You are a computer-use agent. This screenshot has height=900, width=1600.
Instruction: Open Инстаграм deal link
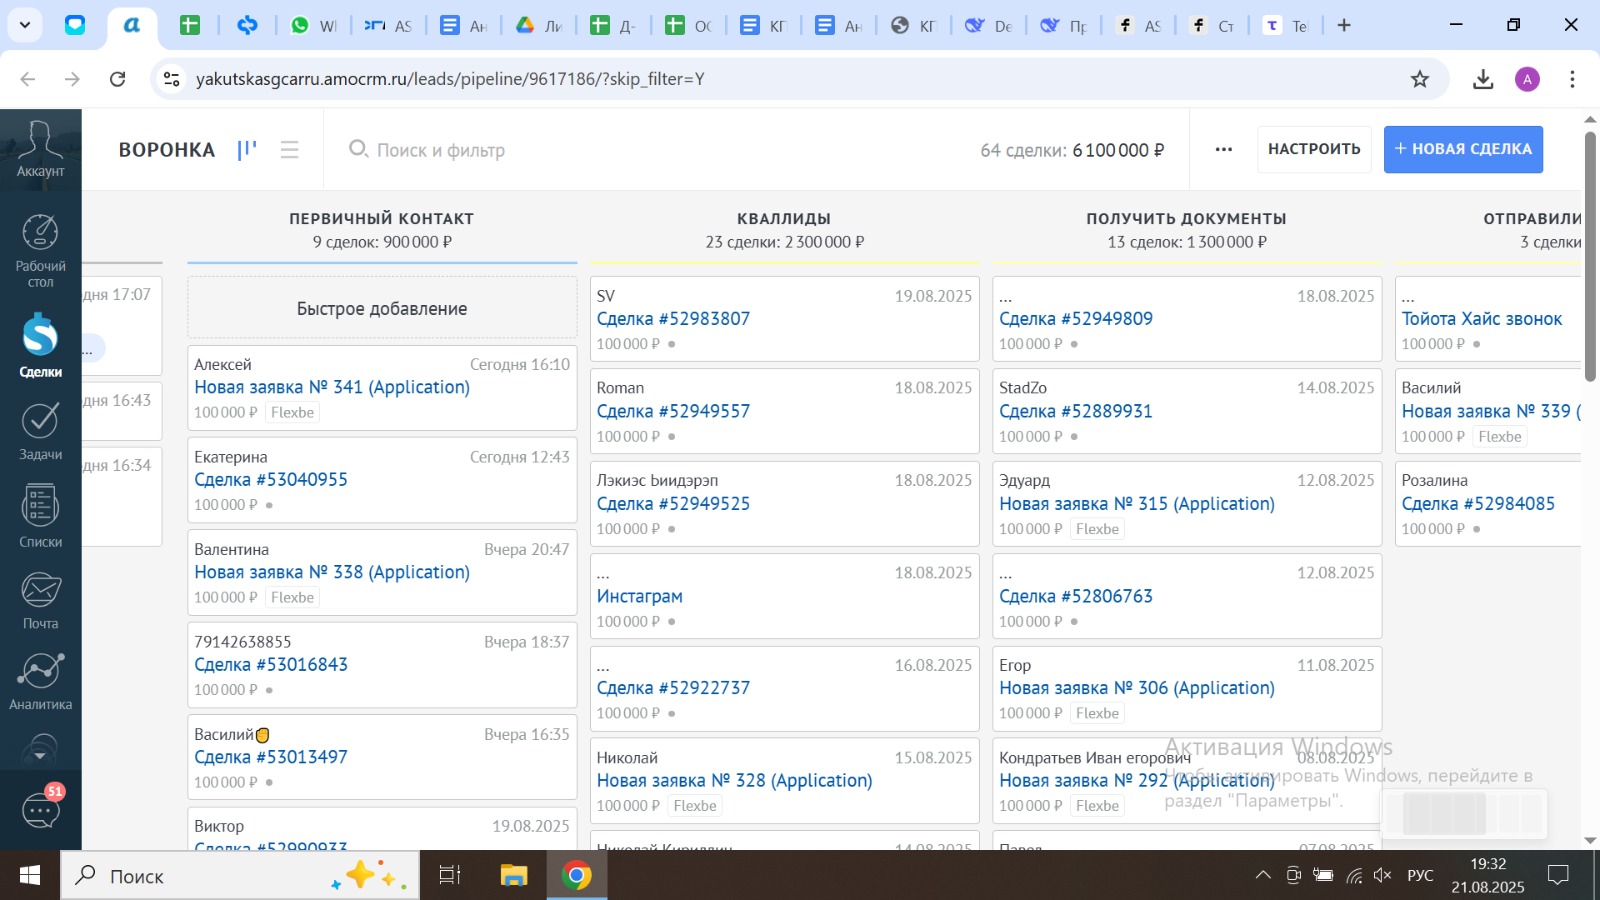640,596
